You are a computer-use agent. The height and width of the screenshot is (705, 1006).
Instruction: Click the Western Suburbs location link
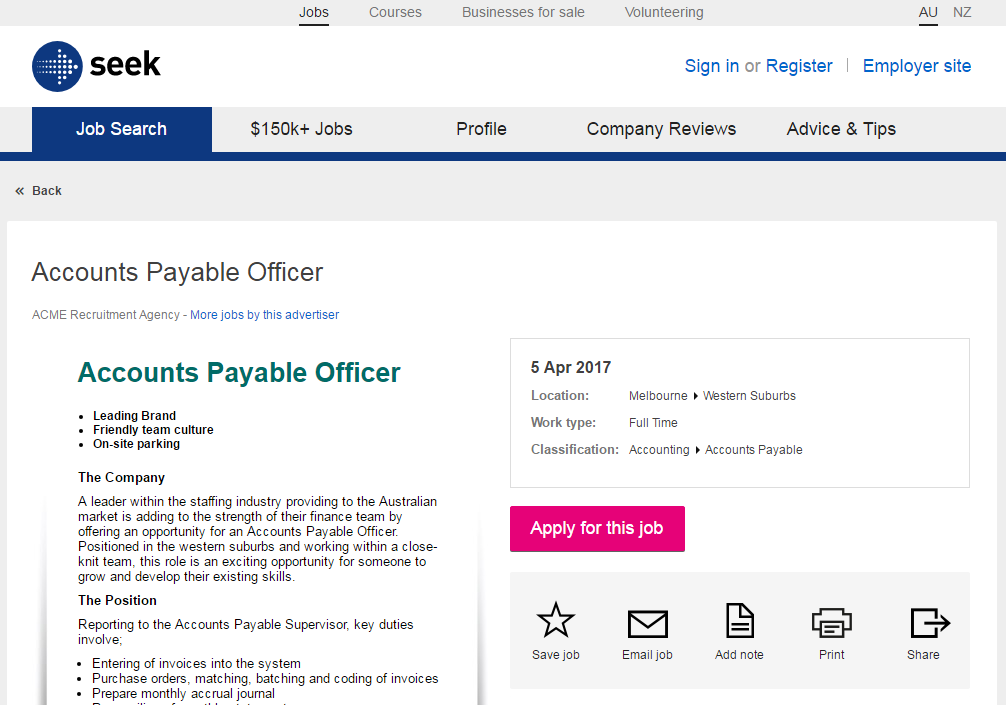(x=749, y=396)
